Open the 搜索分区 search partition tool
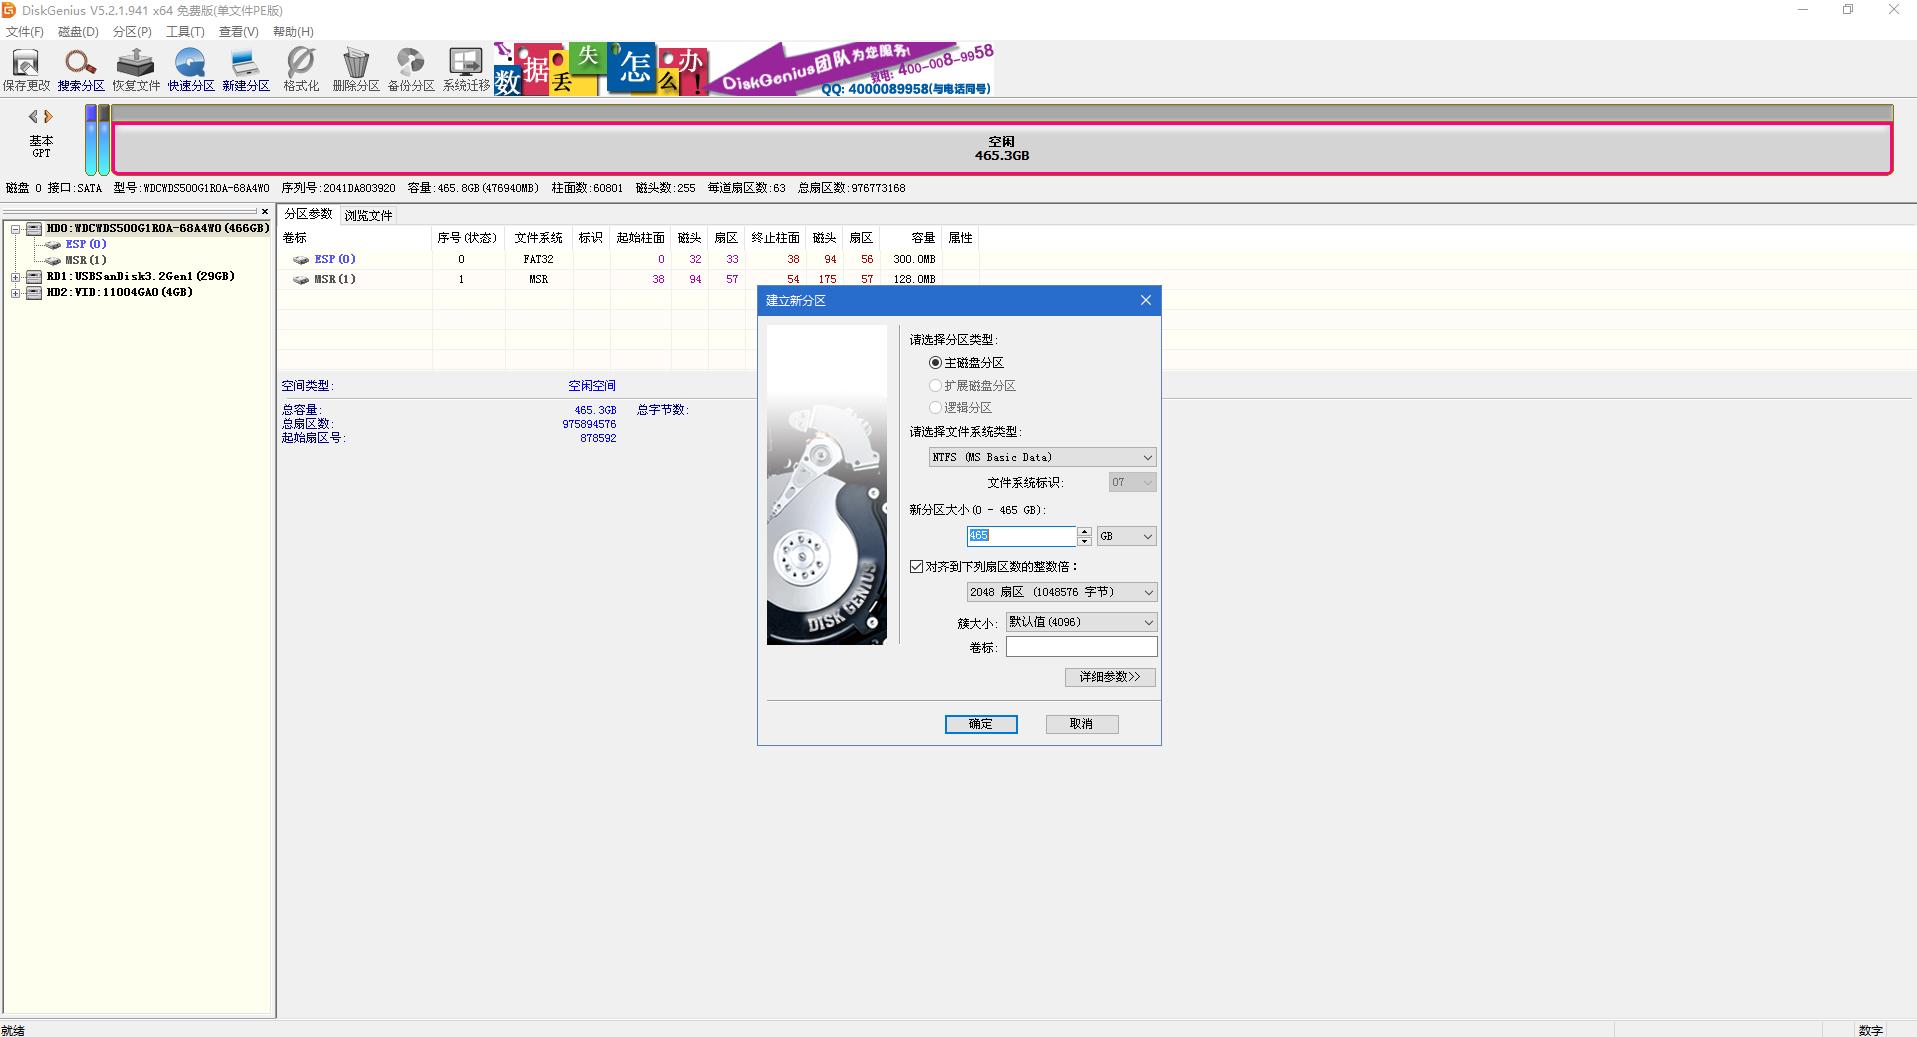The image size is (1917, 1037). [81, 70]
